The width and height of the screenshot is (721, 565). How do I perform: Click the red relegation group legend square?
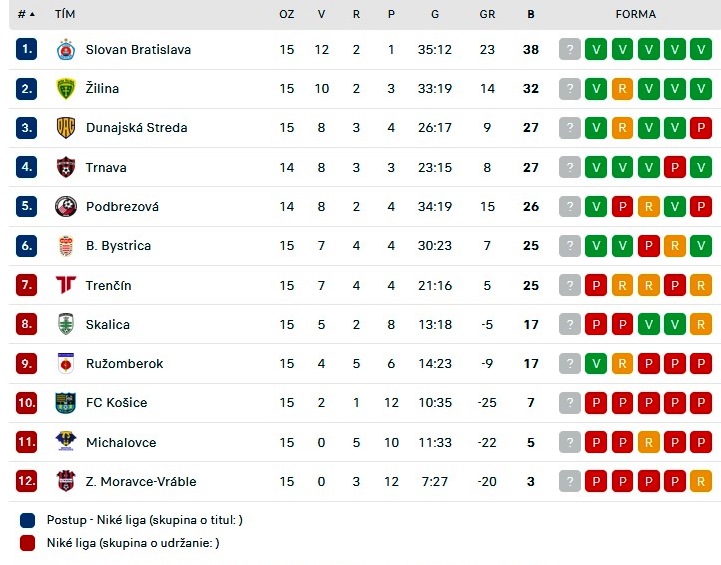click(28, 543)
